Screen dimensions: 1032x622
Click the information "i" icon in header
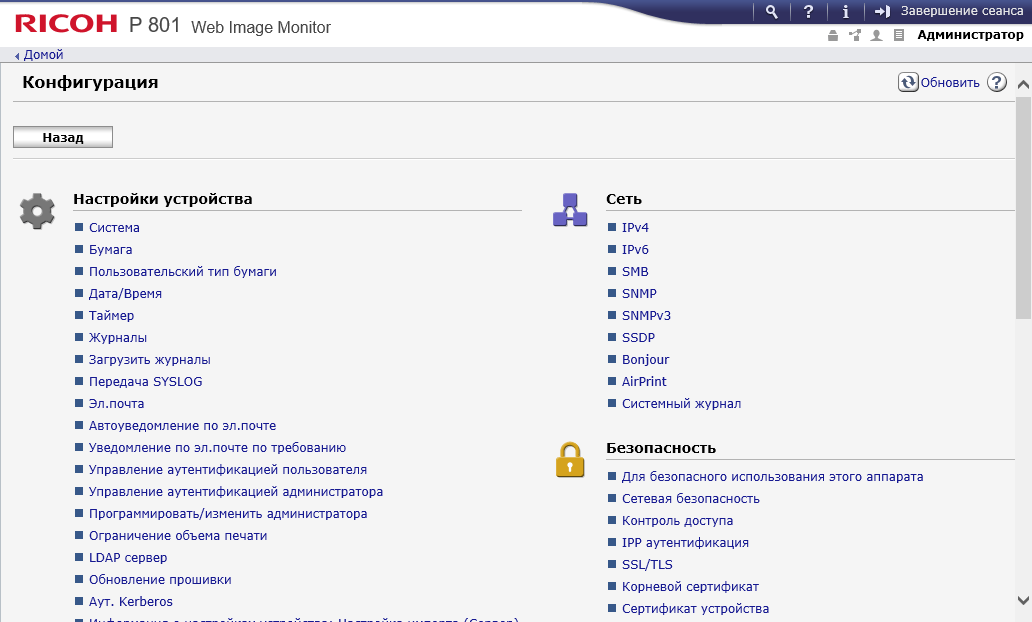point(845,11)
